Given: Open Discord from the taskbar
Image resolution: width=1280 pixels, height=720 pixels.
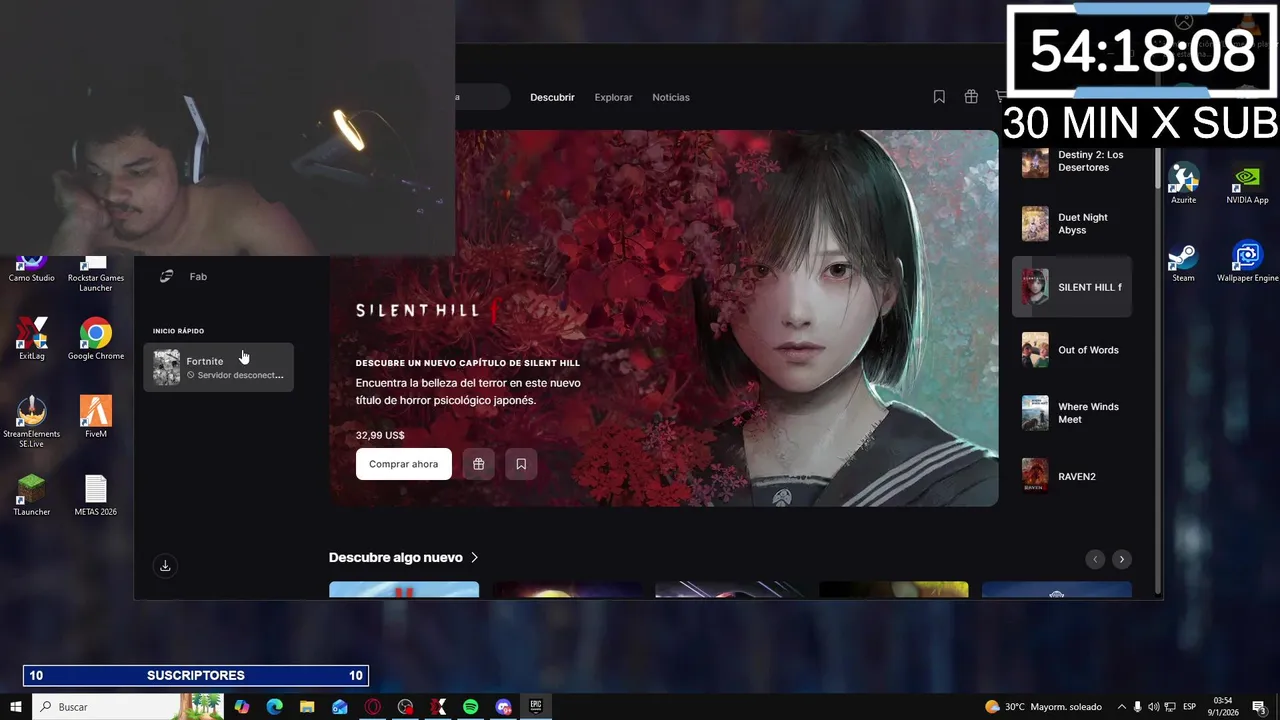Looking at the screenshot, I should click(503, 707).
